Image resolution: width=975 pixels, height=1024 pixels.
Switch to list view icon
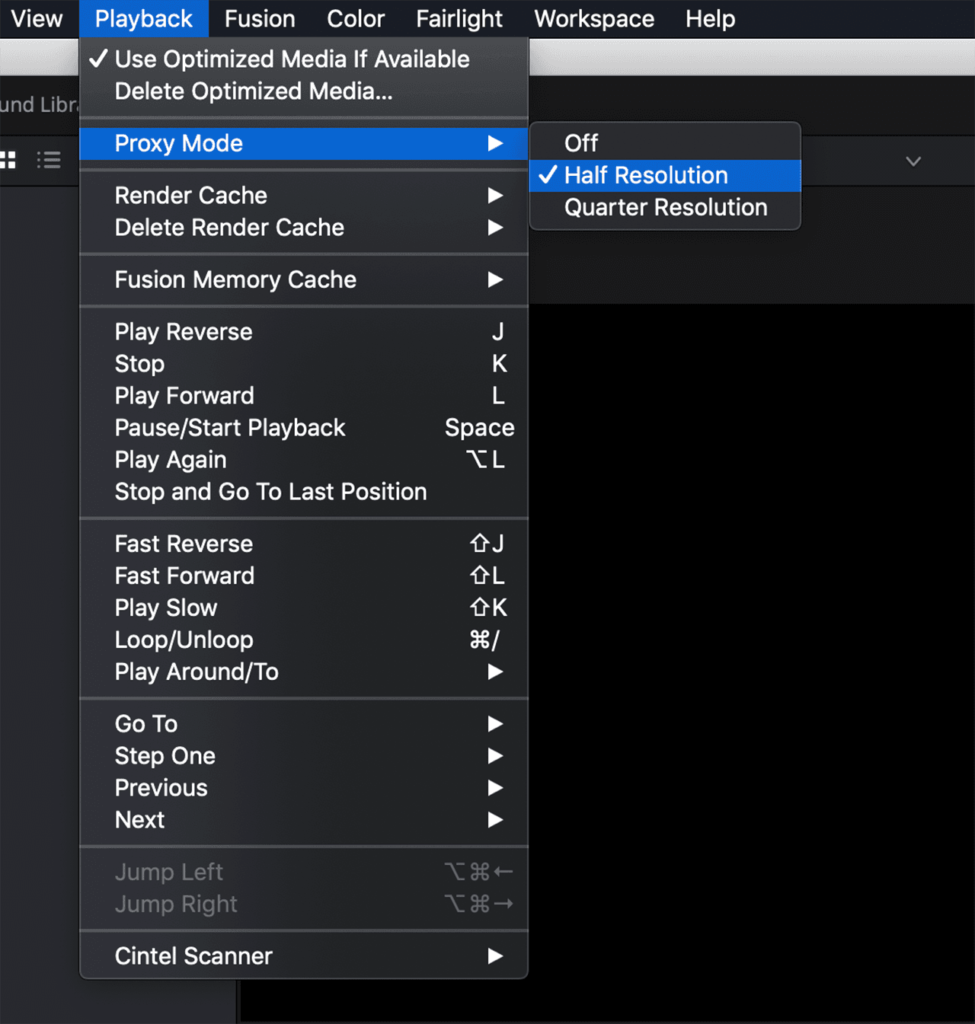49,160
